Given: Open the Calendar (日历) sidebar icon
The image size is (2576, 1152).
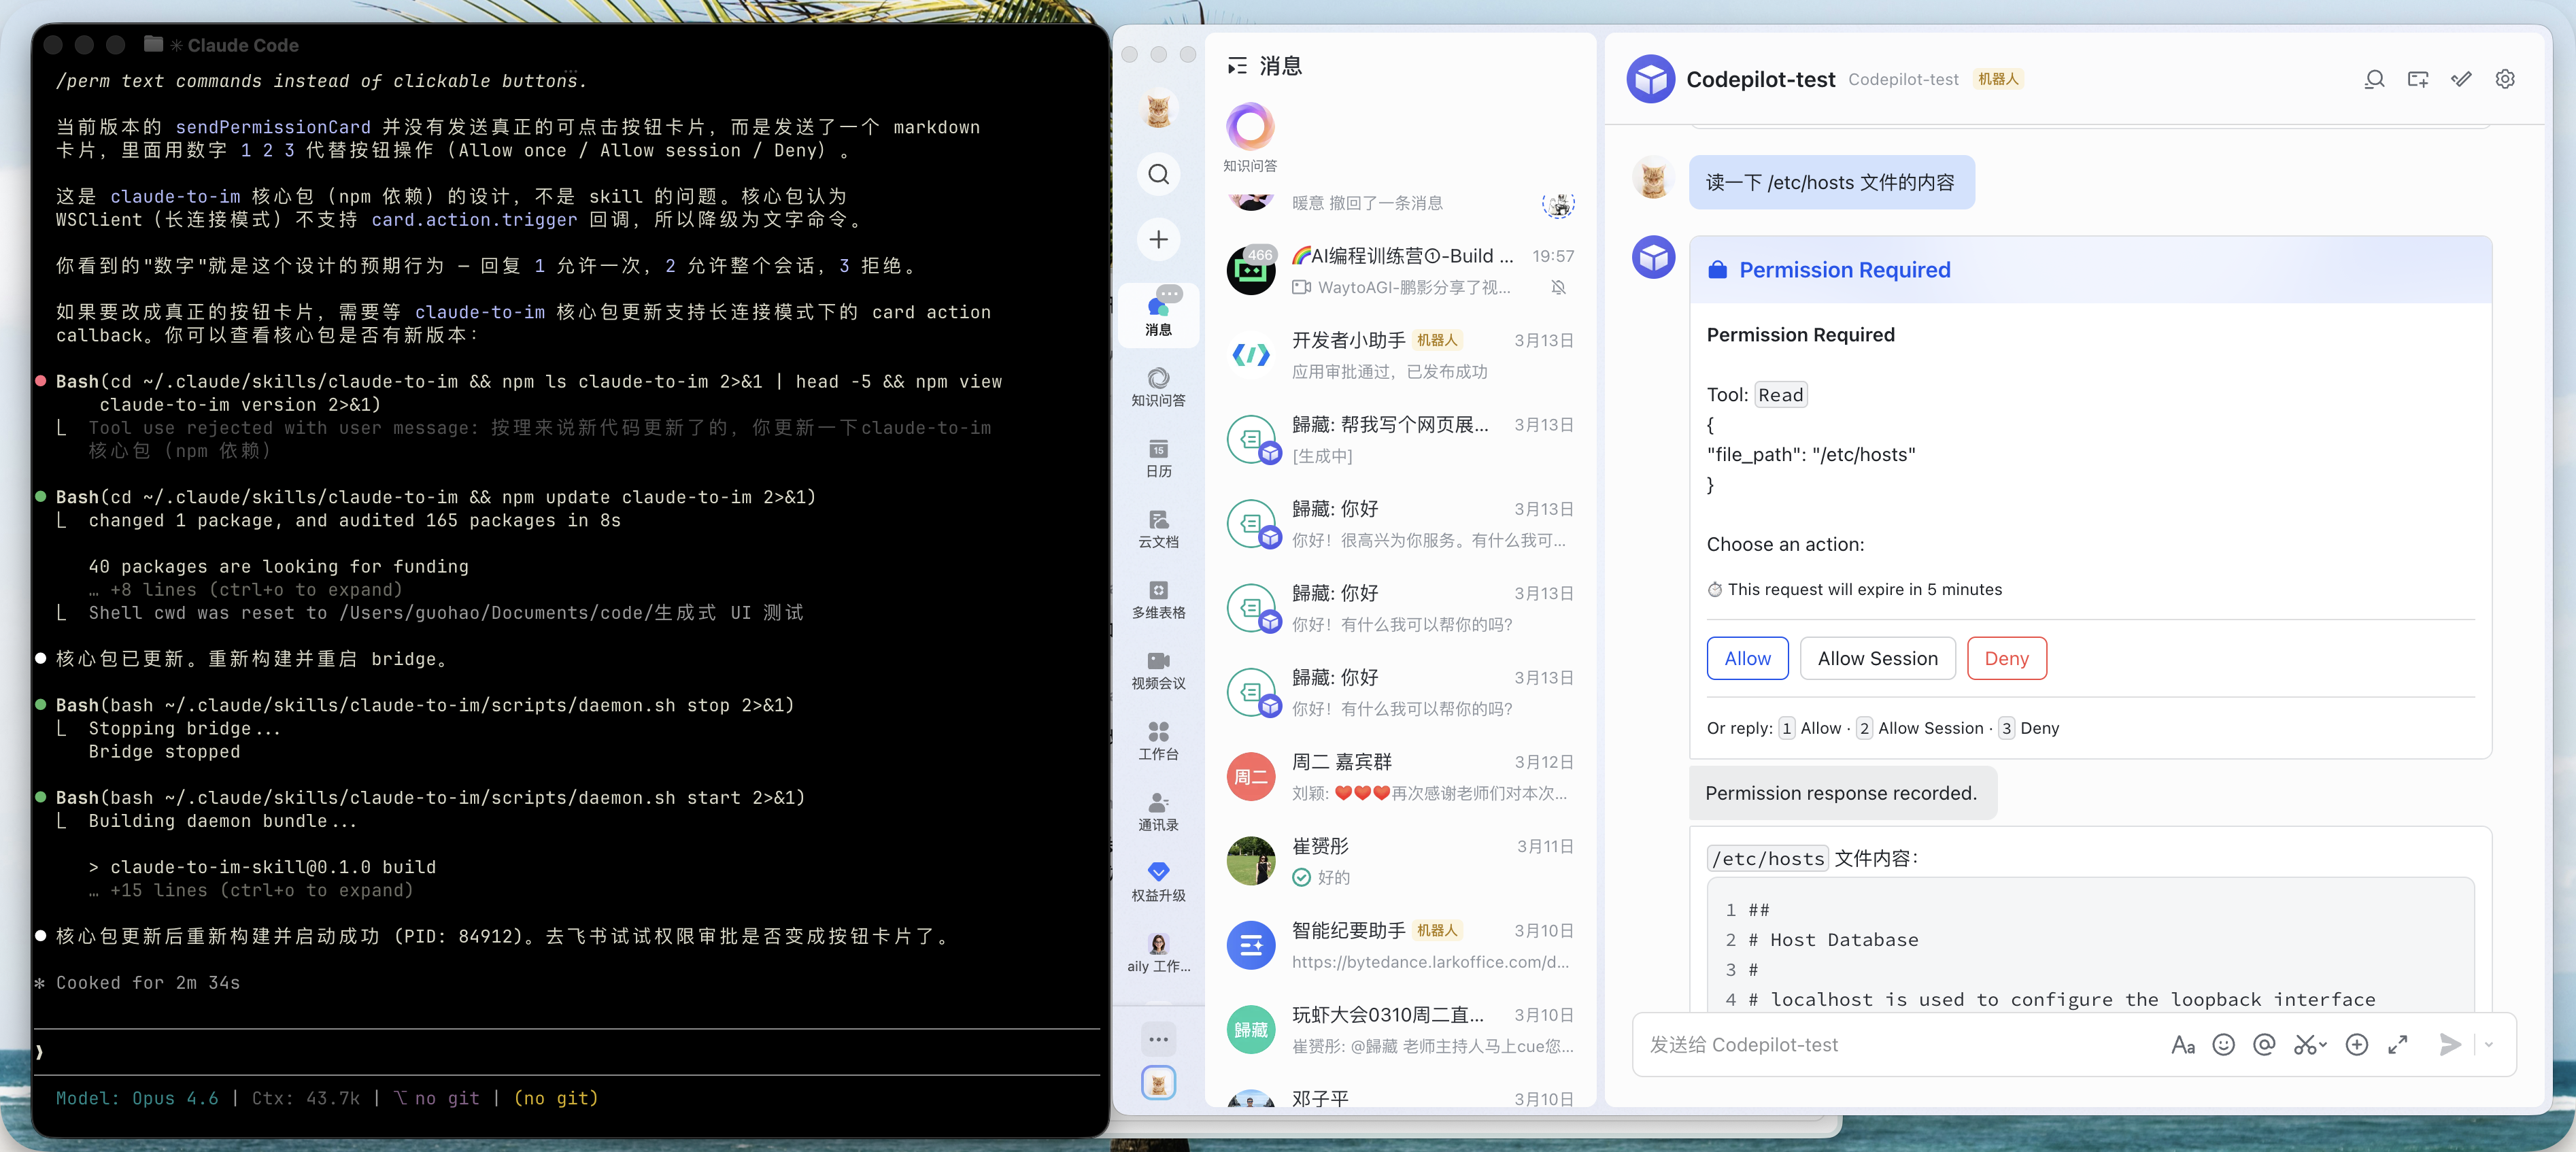Looking at the screenshot, I should coord(1158,457).
